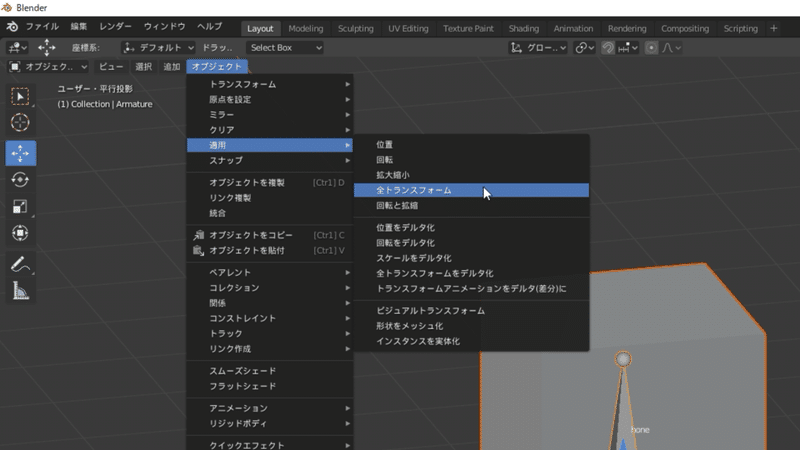Toggle snapping magnet icon
Viewport: 800px width, 450px height.
pos(608,48)
